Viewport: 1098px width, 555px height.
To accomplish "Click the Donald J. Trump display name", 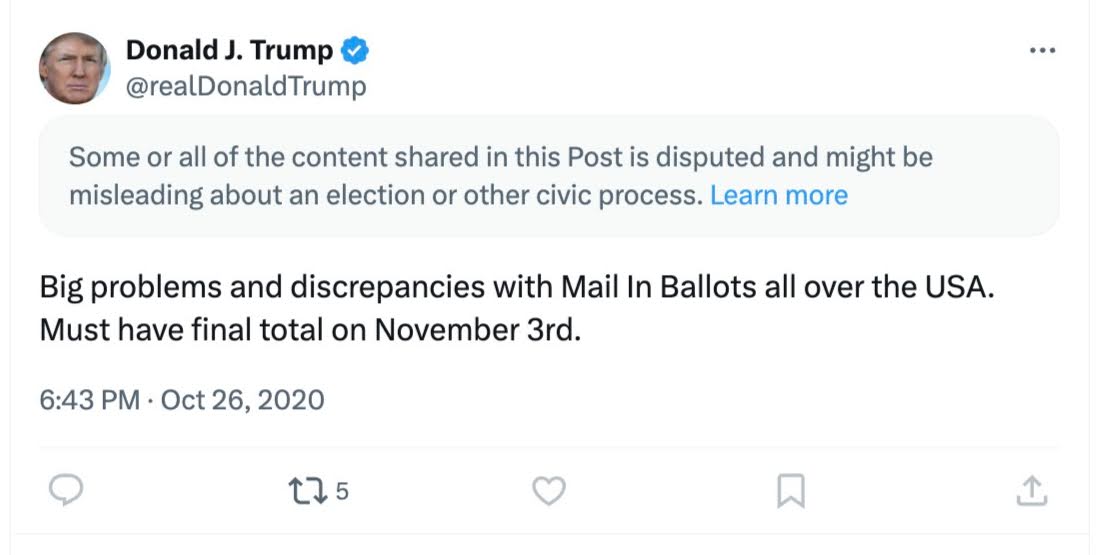I will tap(231, 49).
